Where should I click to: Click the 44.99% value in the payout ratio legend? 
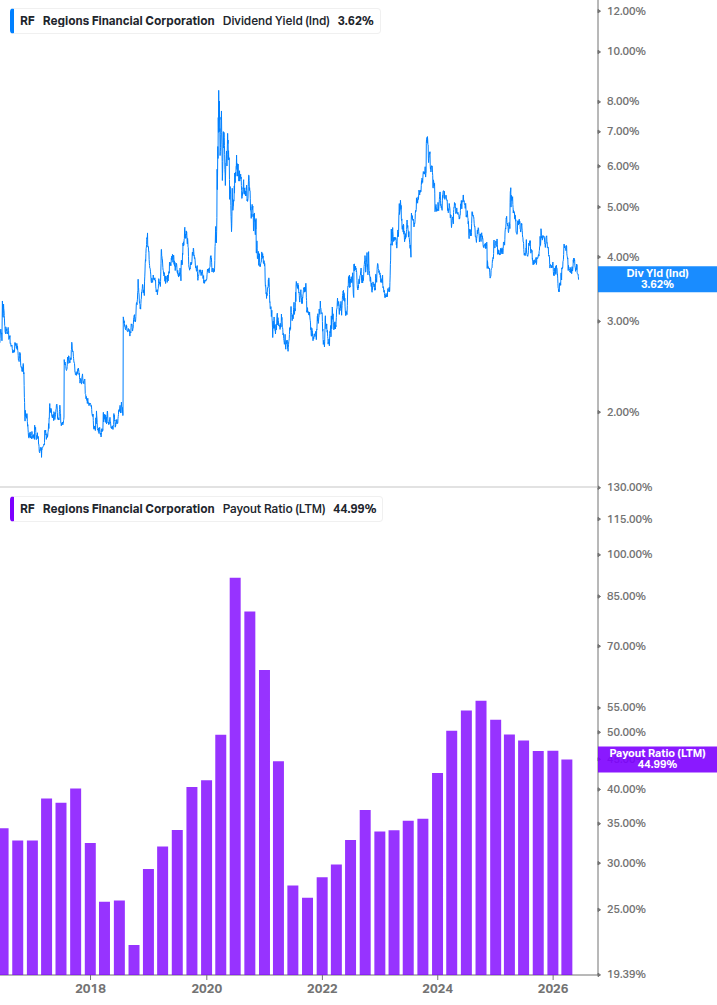(355, 509)
